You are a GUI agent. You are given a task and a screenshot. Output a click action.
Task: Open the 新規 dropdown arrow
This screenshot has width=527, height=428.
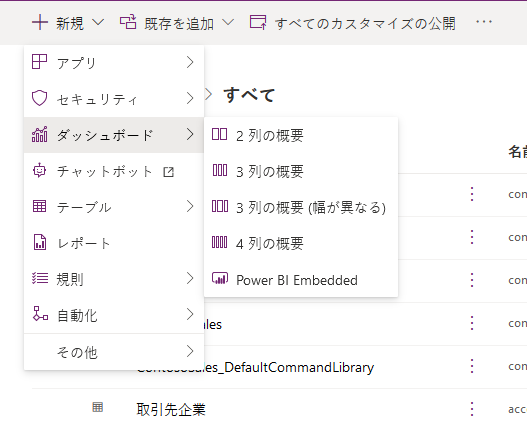98,23
